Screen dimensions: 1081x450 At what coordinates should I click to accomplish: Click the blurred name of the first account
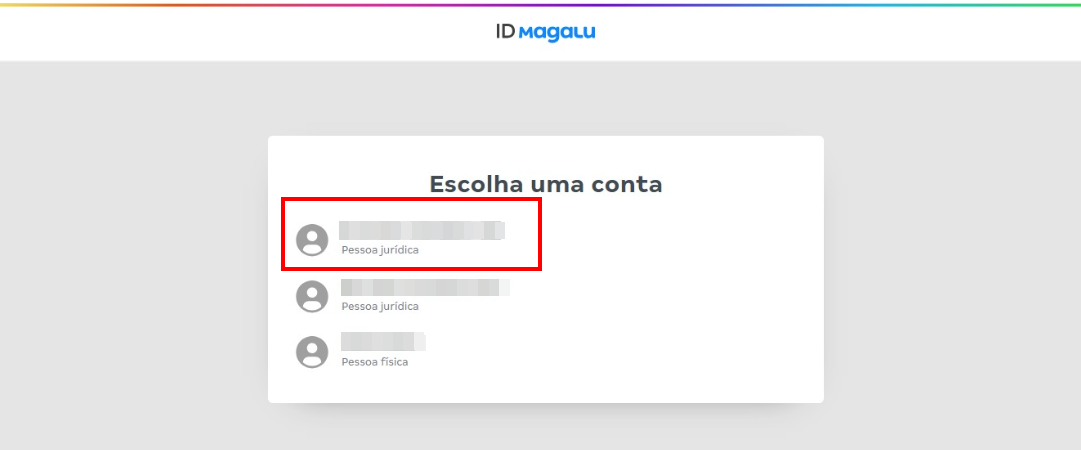coord(421,231)
